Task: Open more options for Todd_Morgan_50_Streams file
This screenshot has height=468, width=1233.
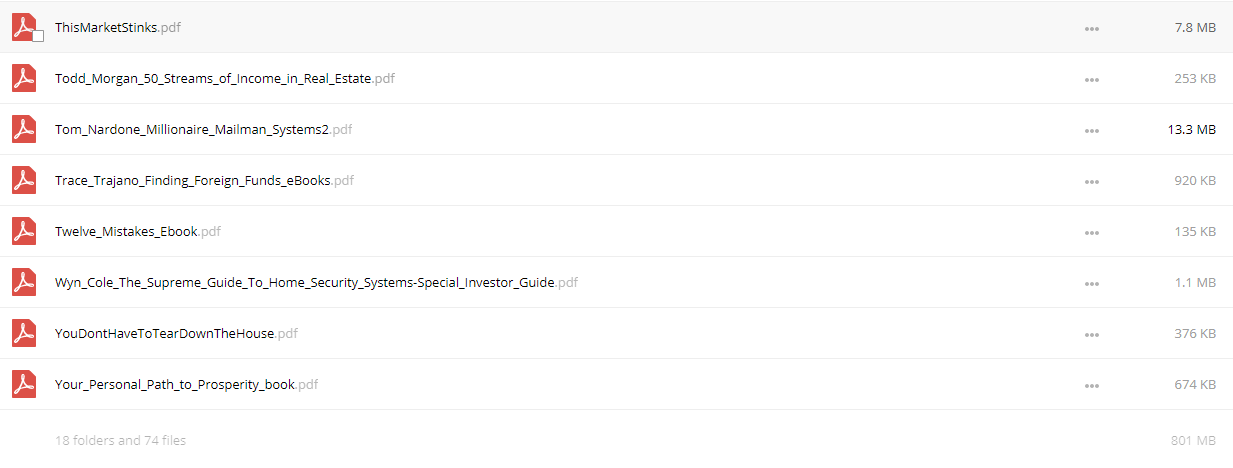Action: tap(1092, 79)
